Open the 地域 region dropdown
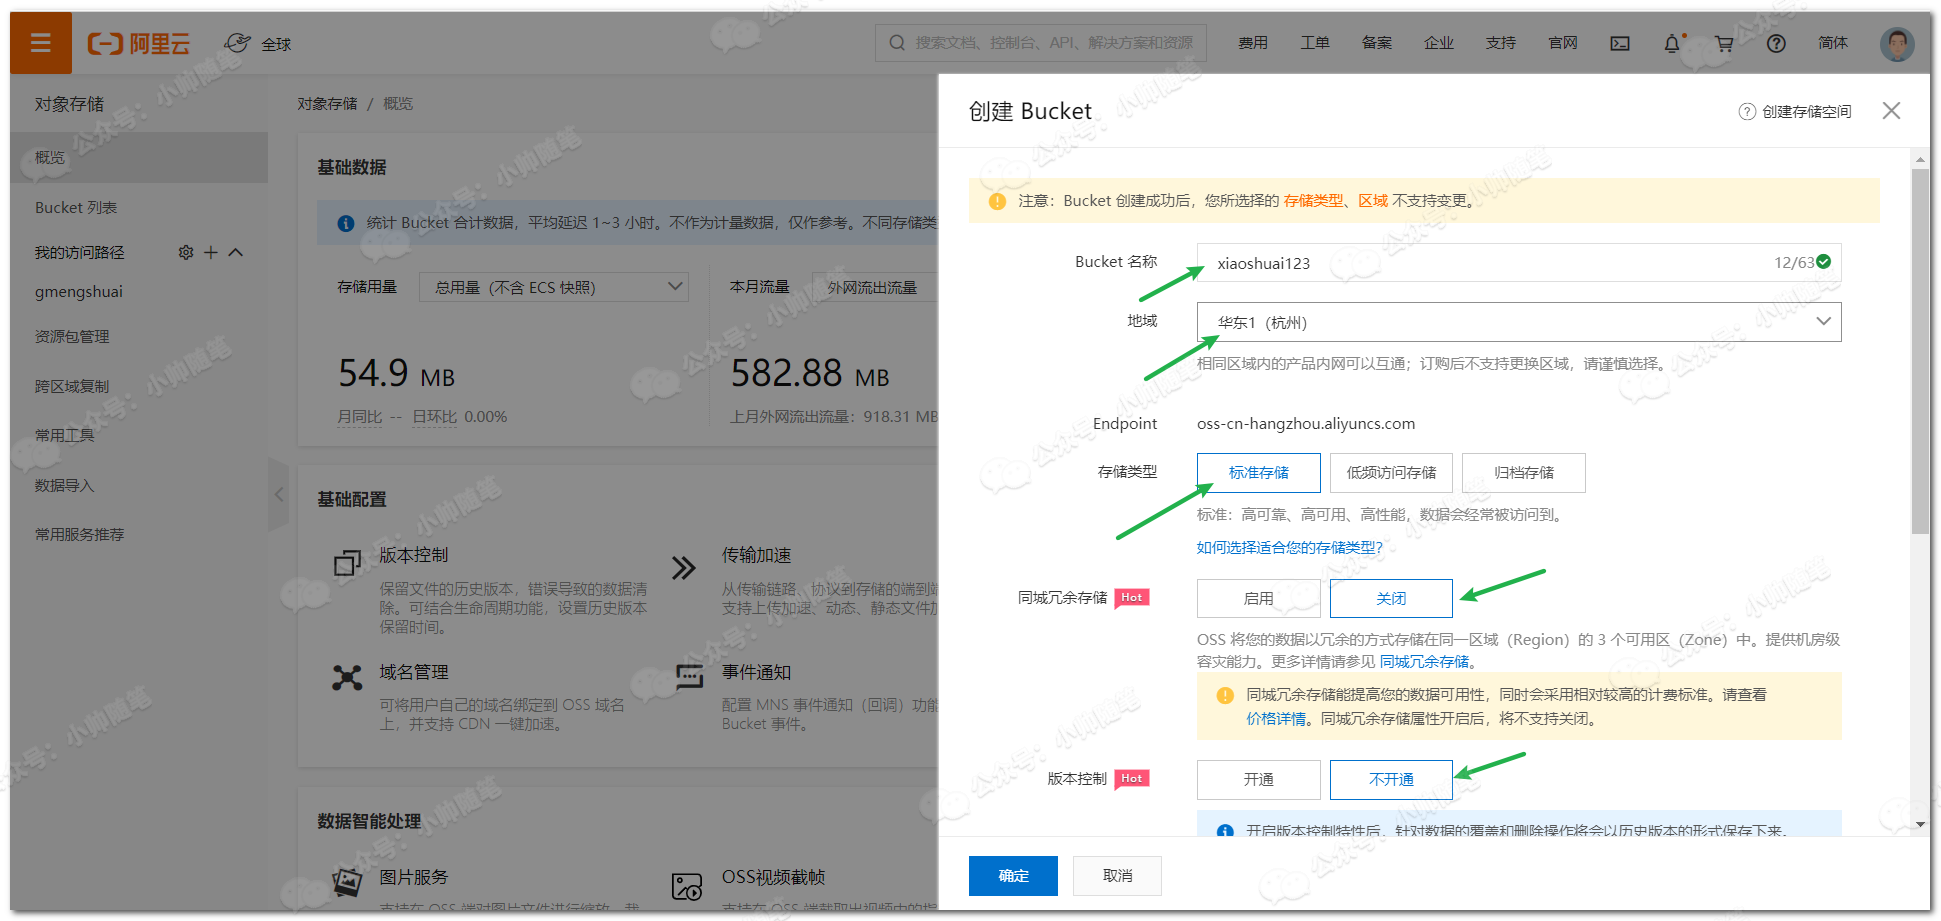This screenshot has height=921, width=1941. 1519,322
